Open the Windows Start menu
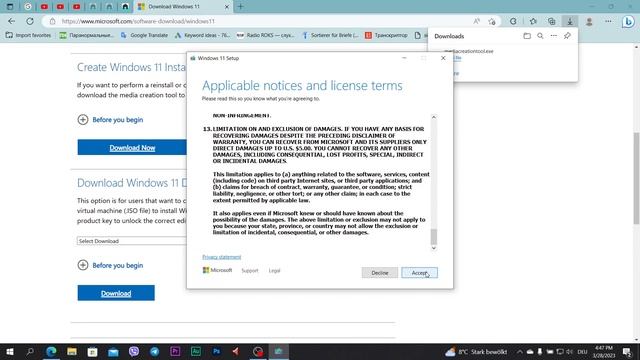 point(10,351)
